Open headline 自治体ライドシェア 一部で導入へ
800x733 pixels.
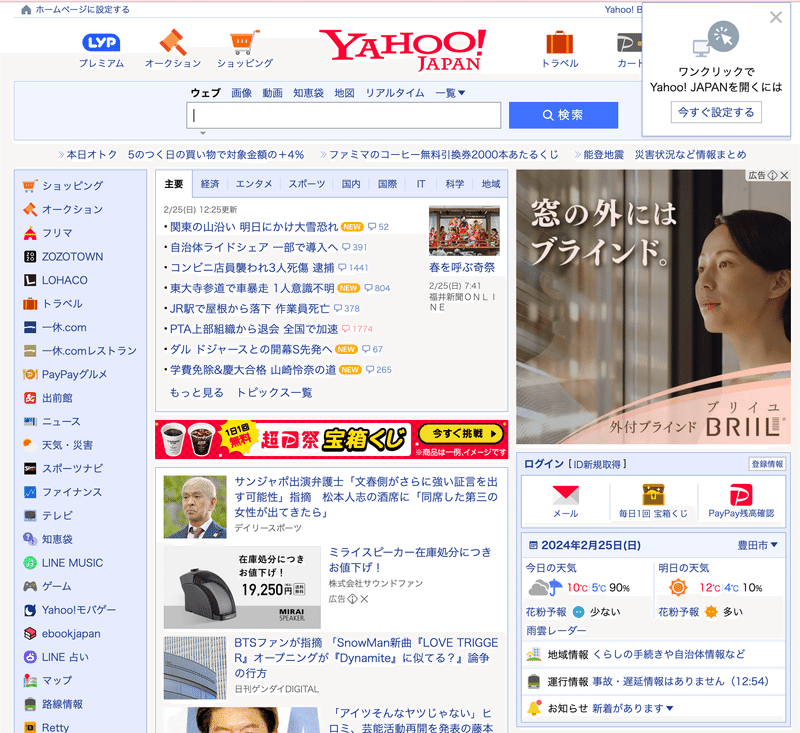coord(254,247)
